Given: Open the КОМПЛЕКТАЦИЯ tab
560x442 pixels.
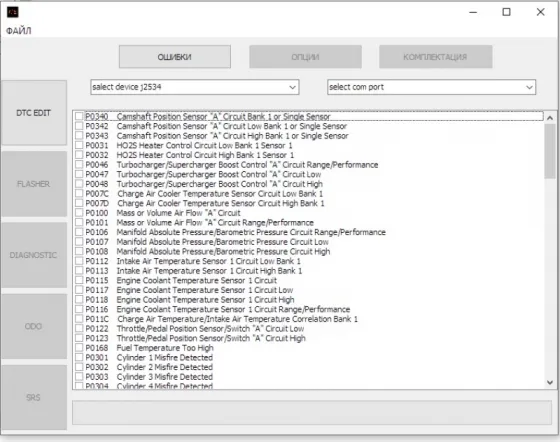Looking at the screenshot, I should [435, 57].
